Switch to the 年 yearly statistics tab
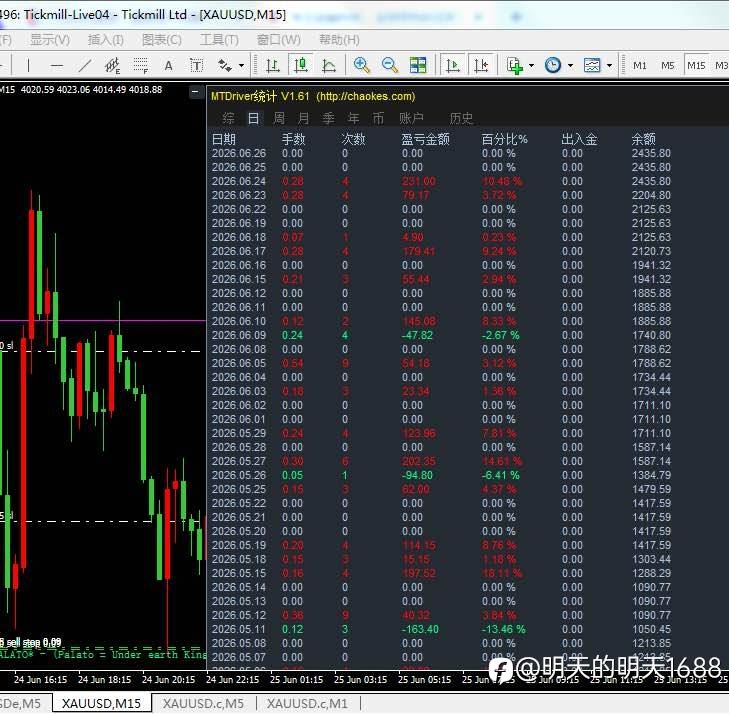The image size is (729, 714). tap(353, 118)
